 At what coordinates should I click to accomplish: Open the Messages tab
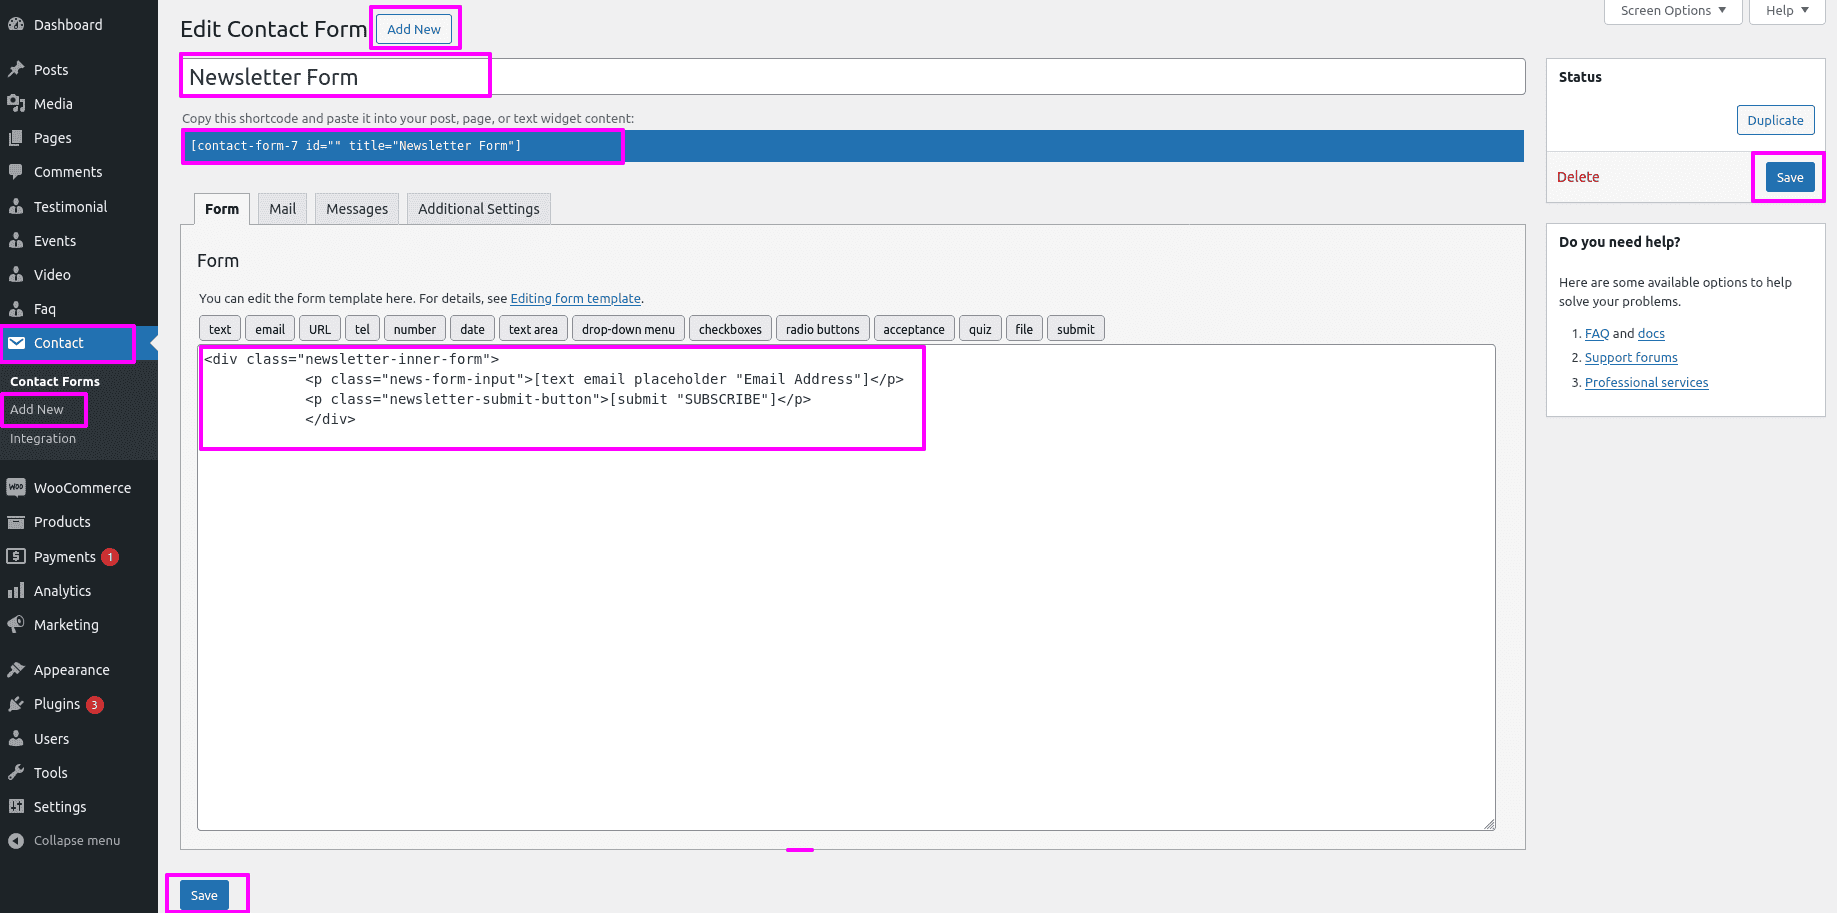(357, 208)
